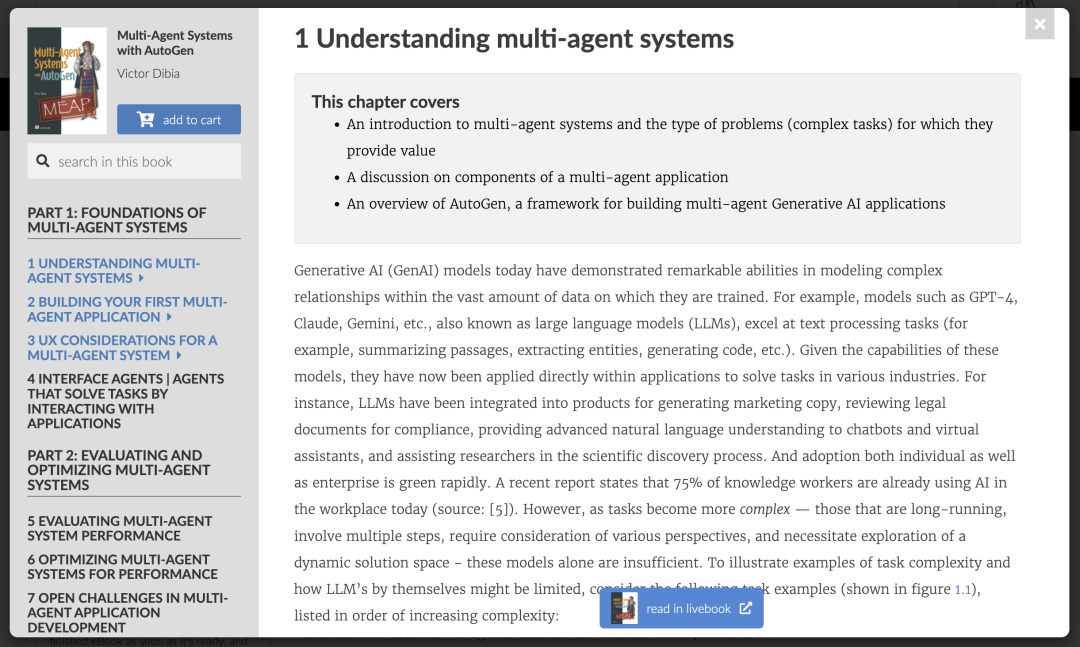Viewport: 1080px width, 647px height.
Task: Click the book title Multi-Agent Systems with AutoGen
Action: tap(174, 43)
